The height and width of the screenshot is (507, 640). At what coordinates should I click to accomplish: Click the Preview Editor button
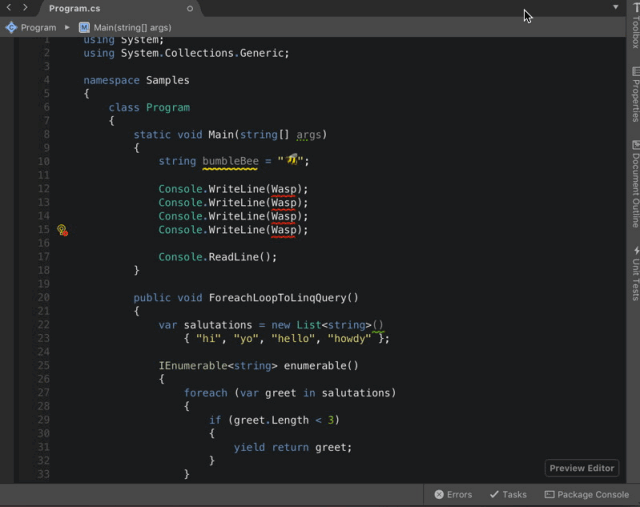pyautogui.click(x=582, y=468)
